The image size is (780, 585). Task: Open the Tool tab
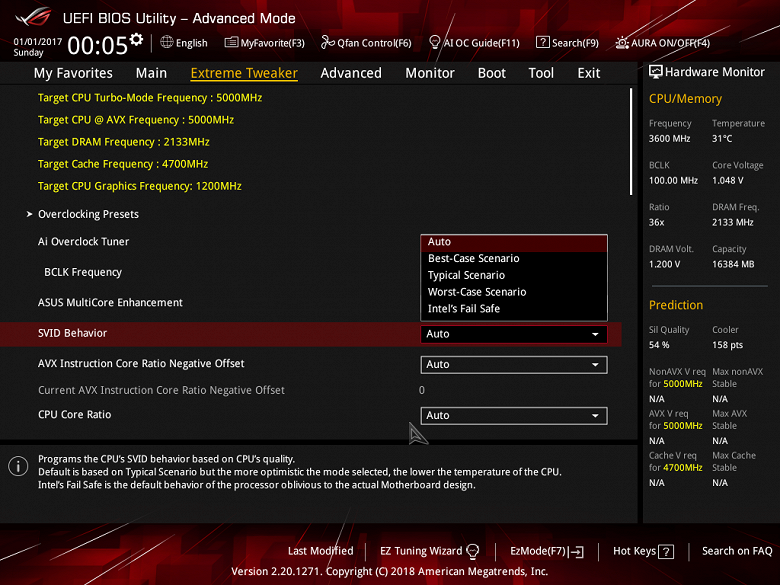click(x=541, y=73)
